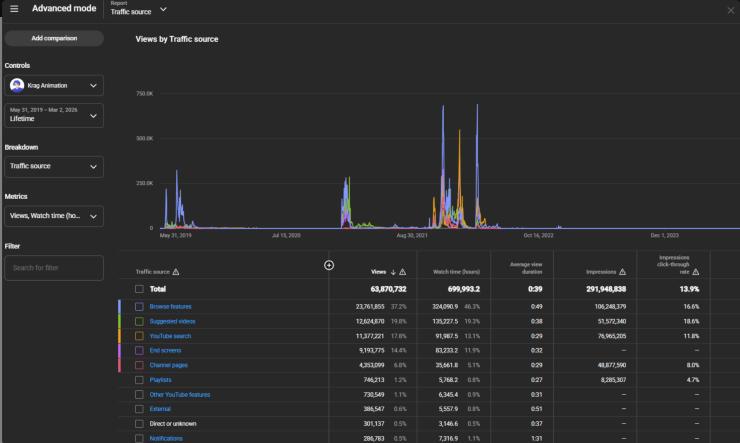The height and width of the screenshot is (443, 740).
Task: Click the warning icon beside click-through rate header
Action: [695, 272]
